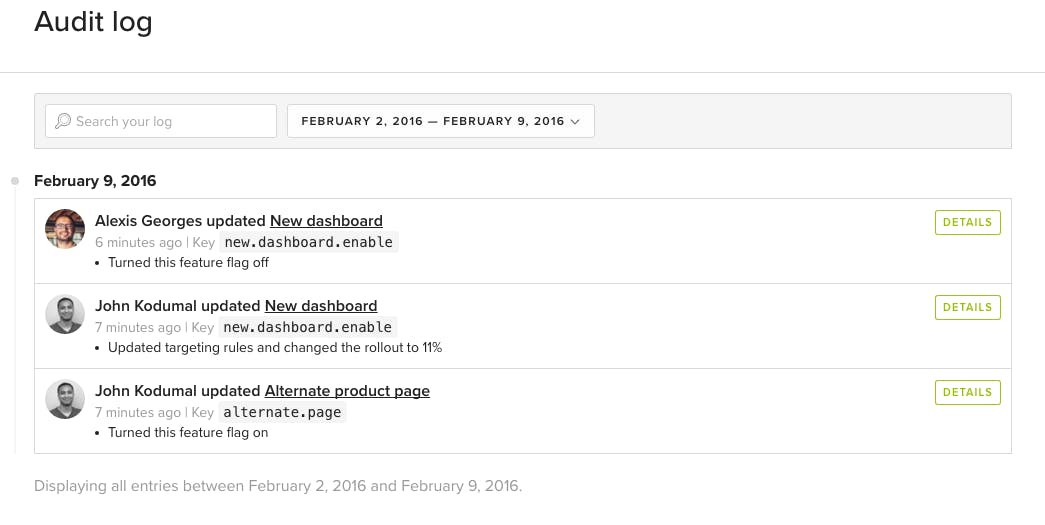
Task: Click the February 9, 2016 date heading
Action: point(95,181)
